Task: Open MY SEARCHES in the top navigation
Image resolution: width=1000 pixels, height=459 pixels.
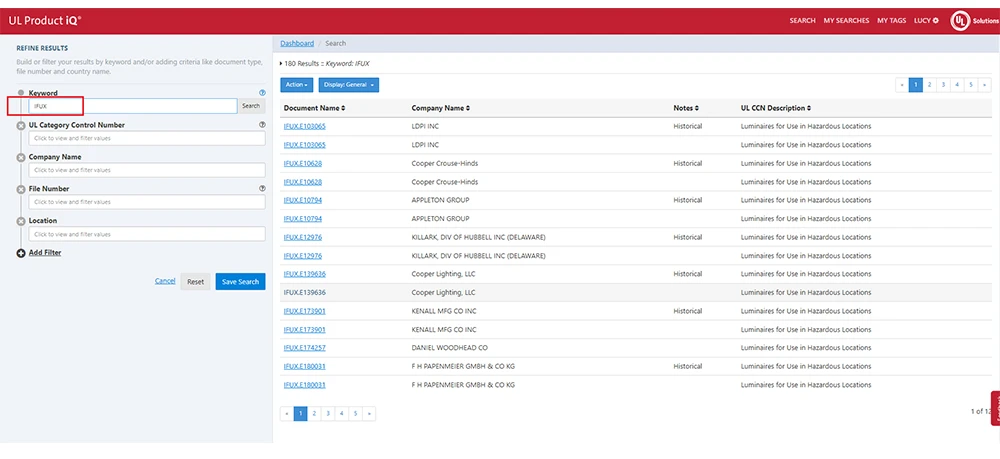Action: (846, 20)
